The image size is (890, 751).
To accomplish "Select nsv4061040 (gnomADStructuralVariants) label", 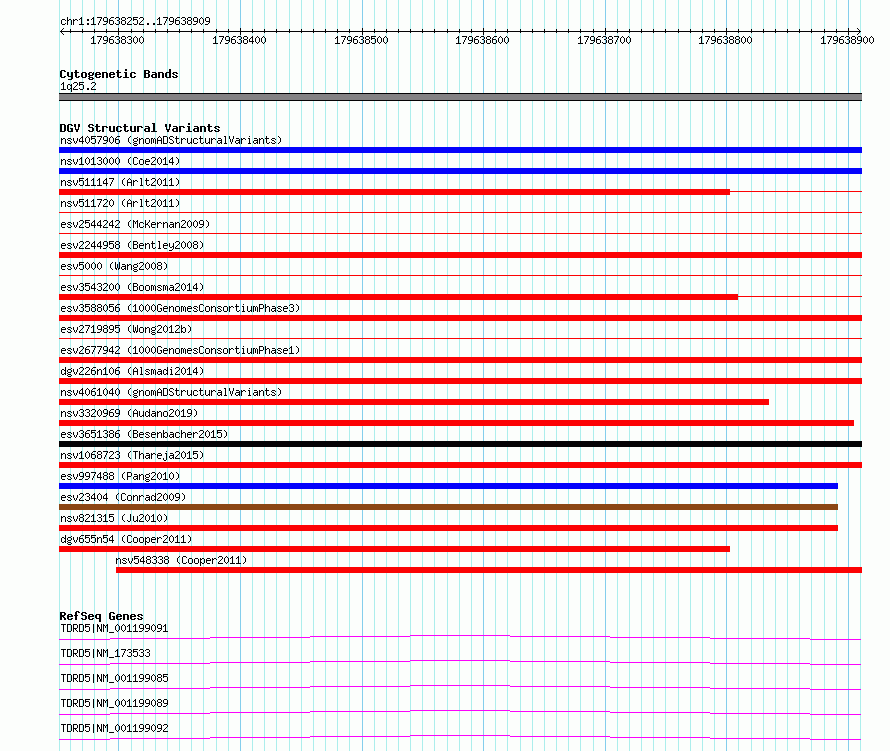I will tap(171, 392).
